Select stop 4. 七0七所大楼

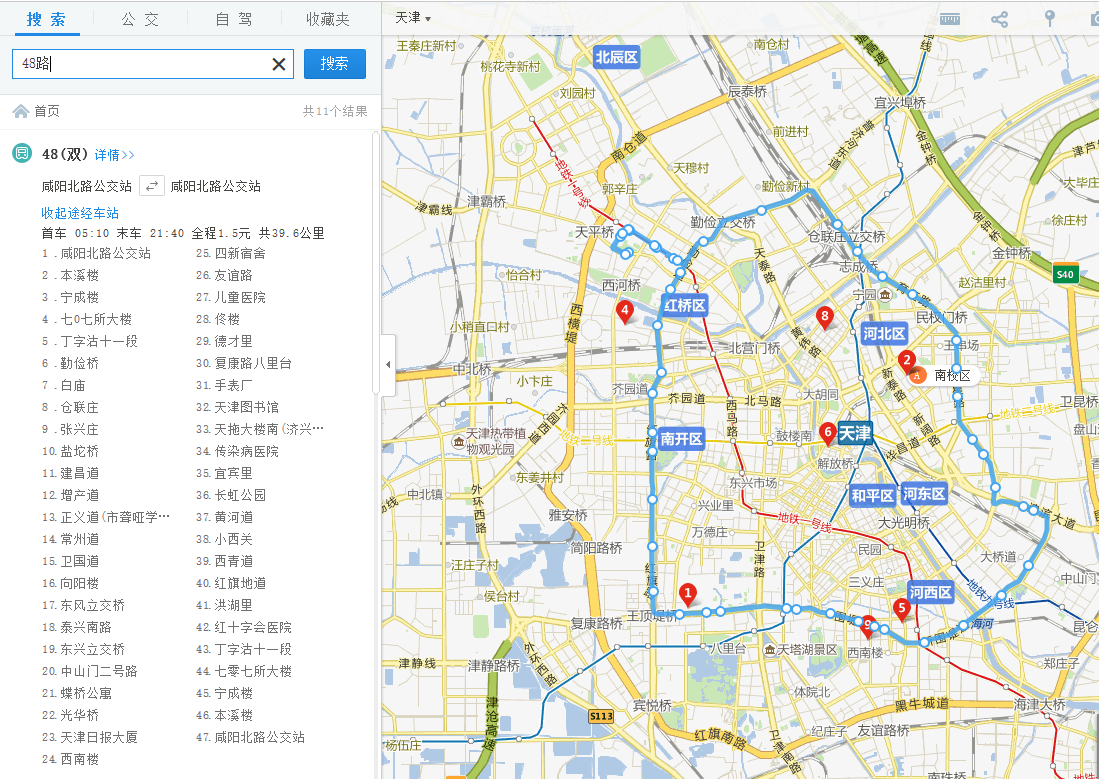[x=87, y=319]
